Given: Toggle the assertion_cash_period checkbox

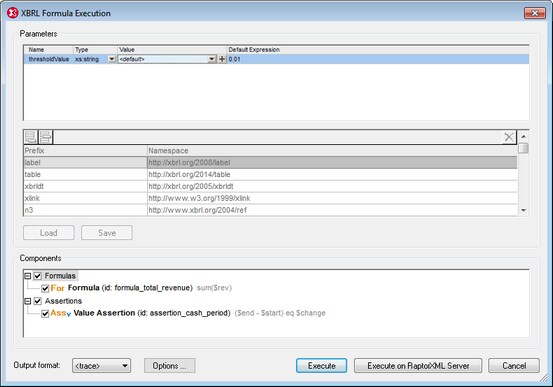Looking at the screenshot, I should click(x=45, y=313).
